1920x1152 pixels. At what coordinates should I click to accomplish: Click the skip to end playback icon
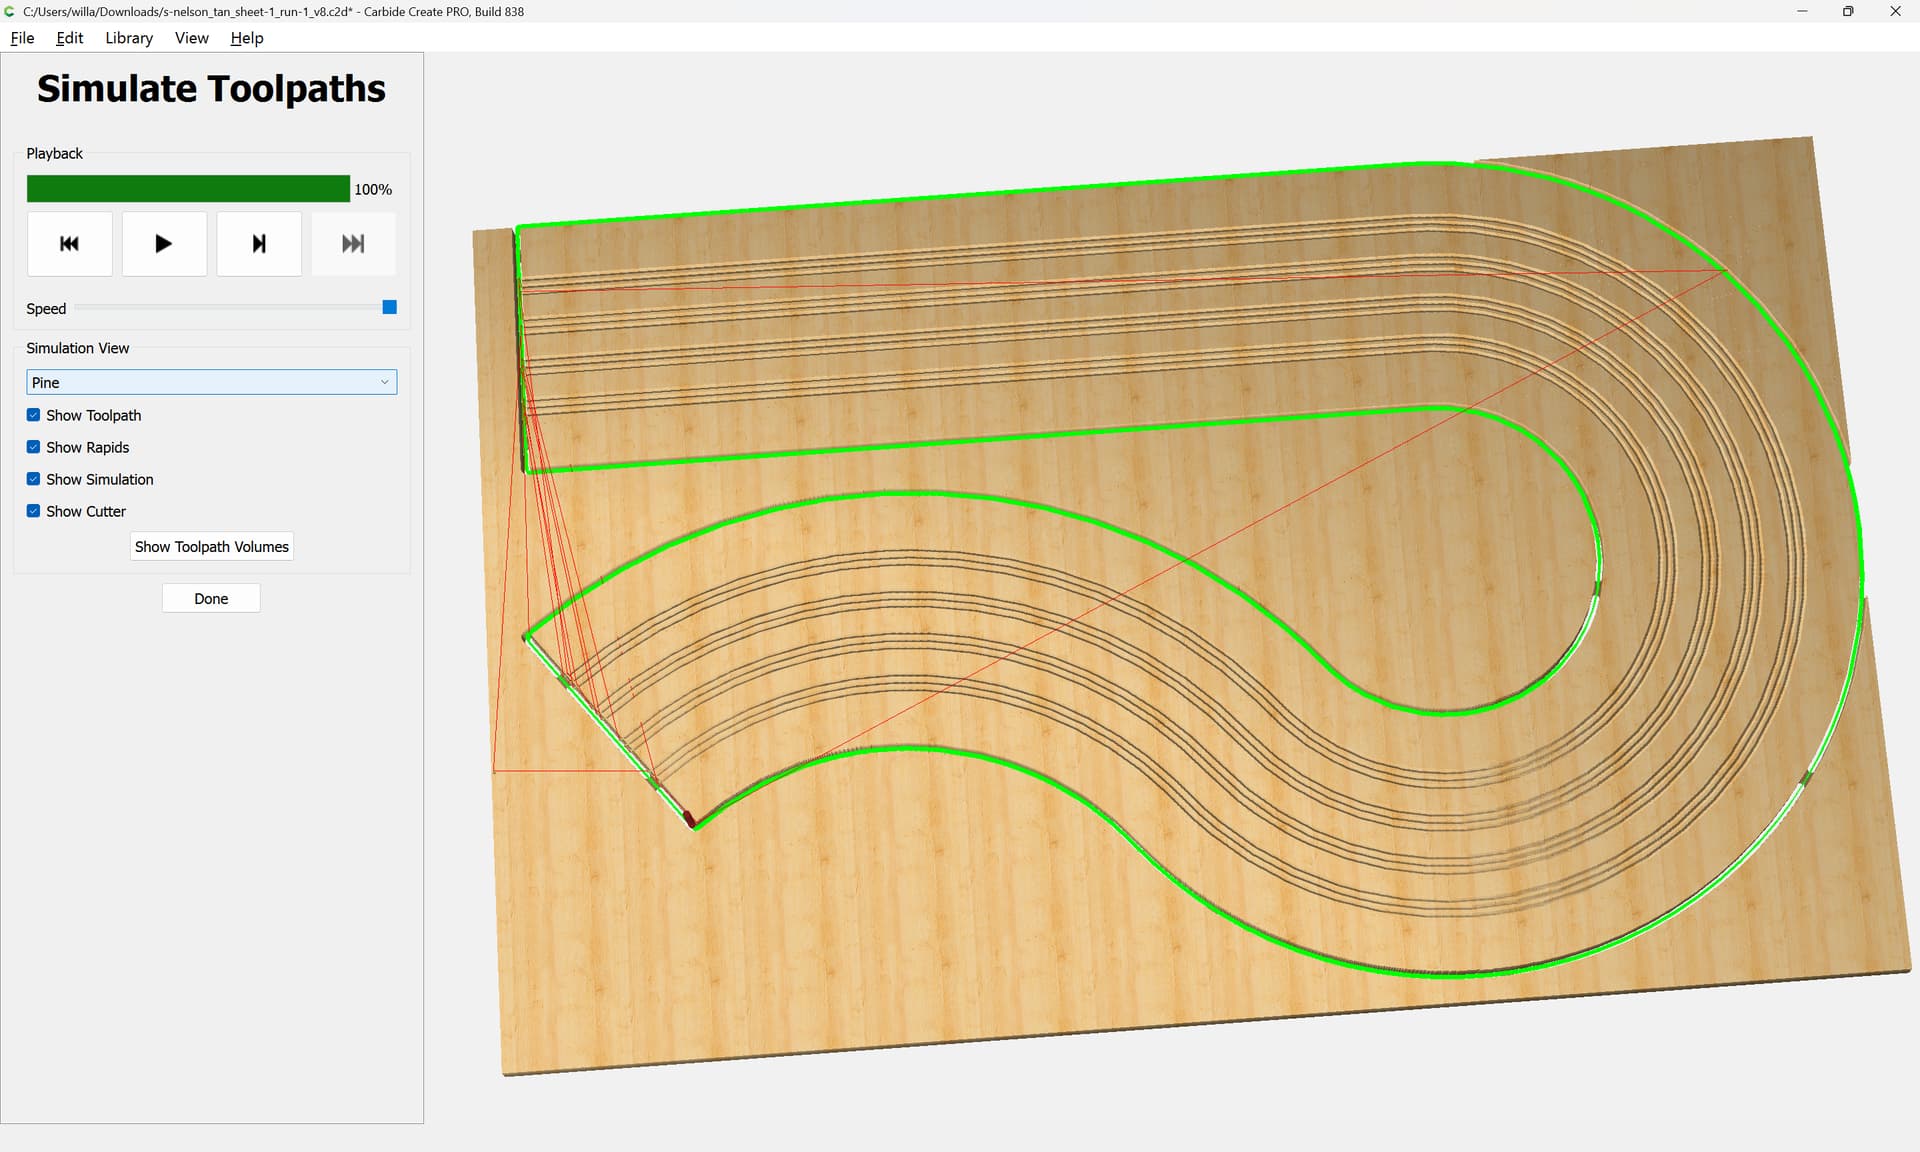coord(353,243)
